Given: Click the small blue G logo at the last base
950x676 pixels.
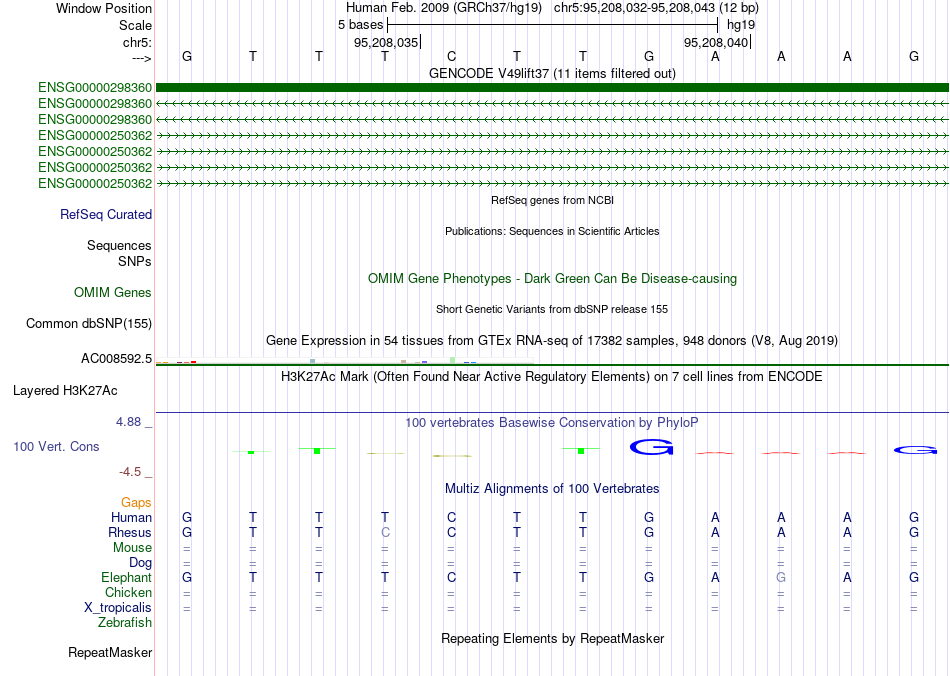Looking at the screenshot, I should 915,449.
